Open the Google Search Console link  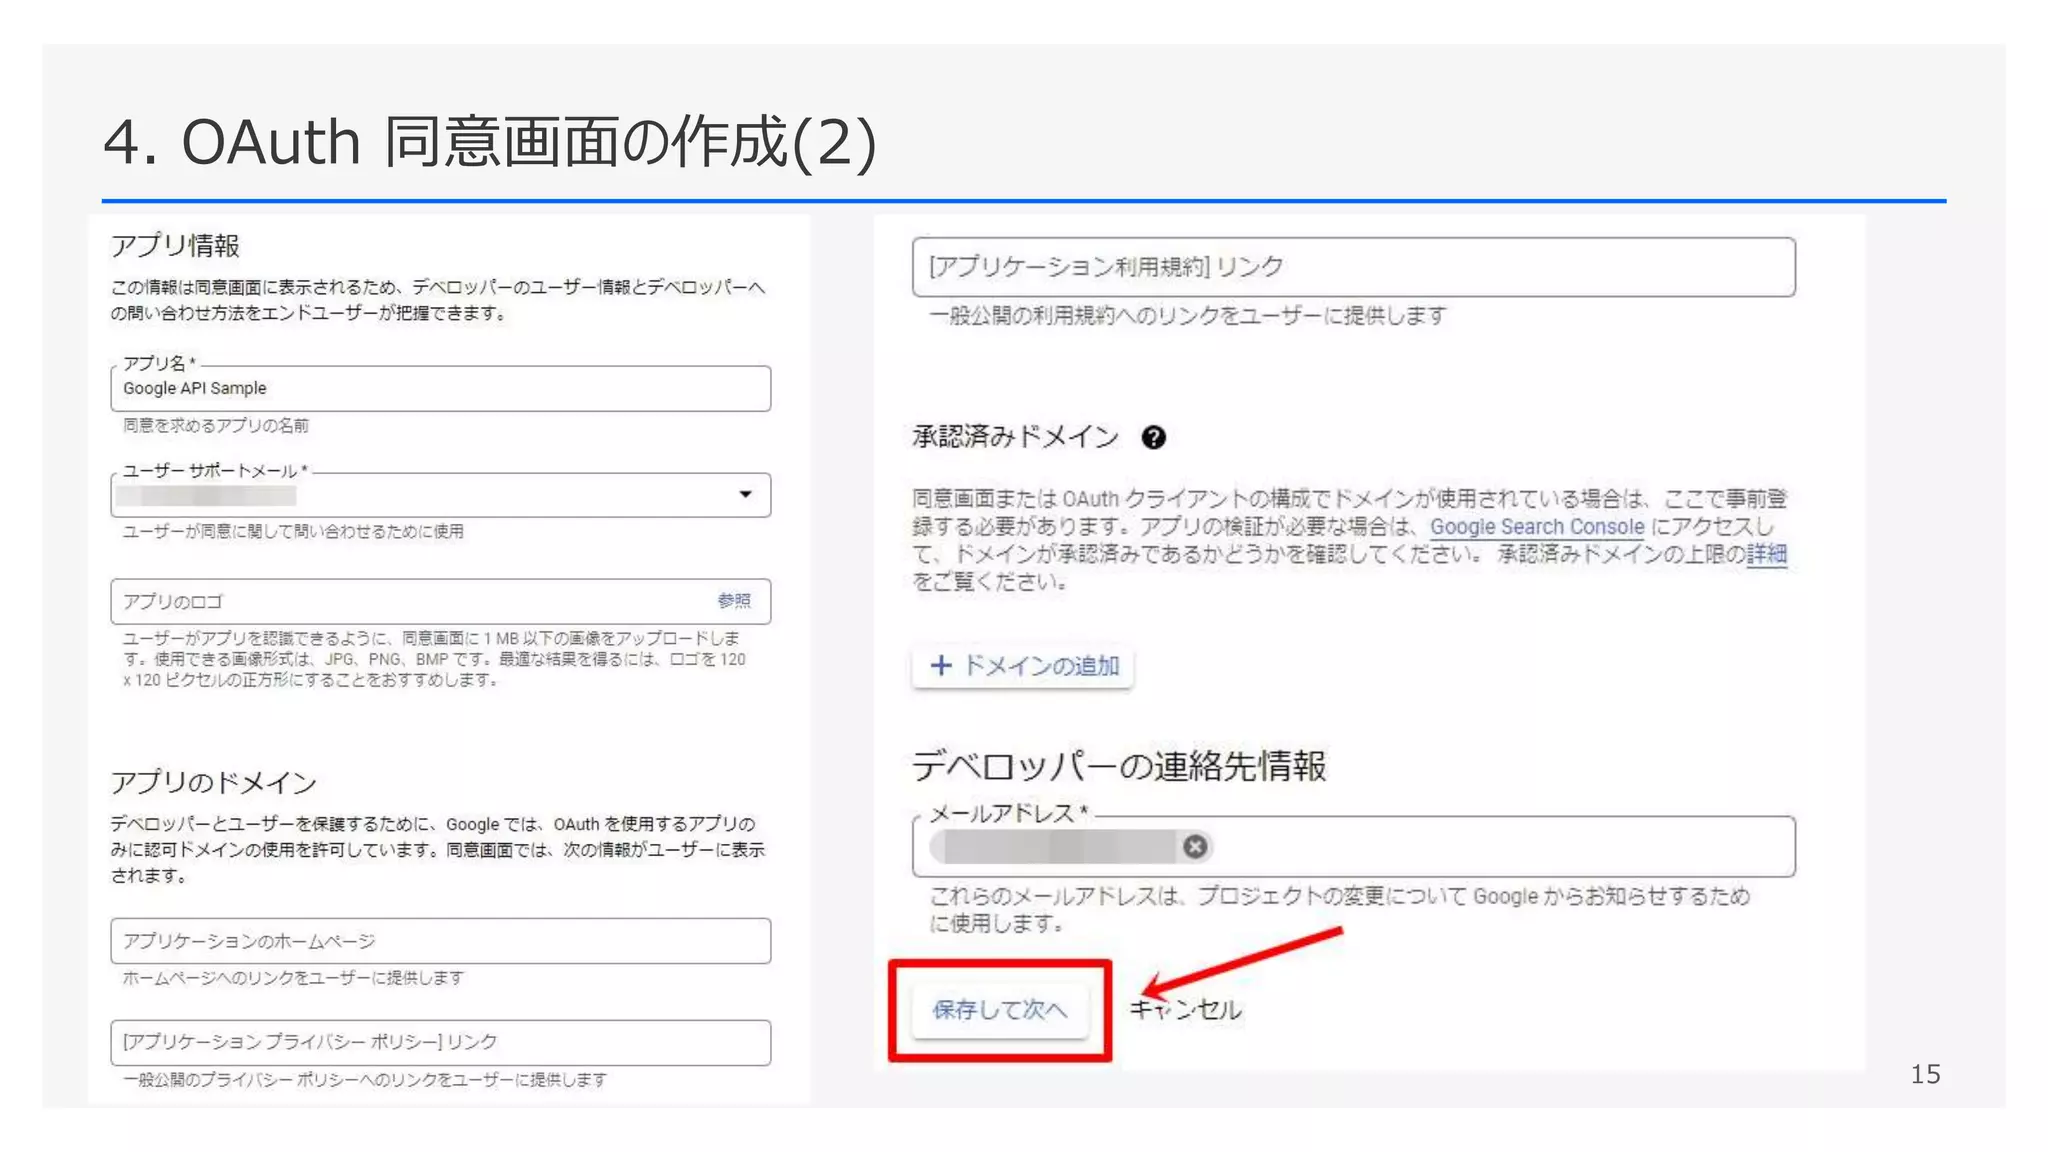[1536, 527]
